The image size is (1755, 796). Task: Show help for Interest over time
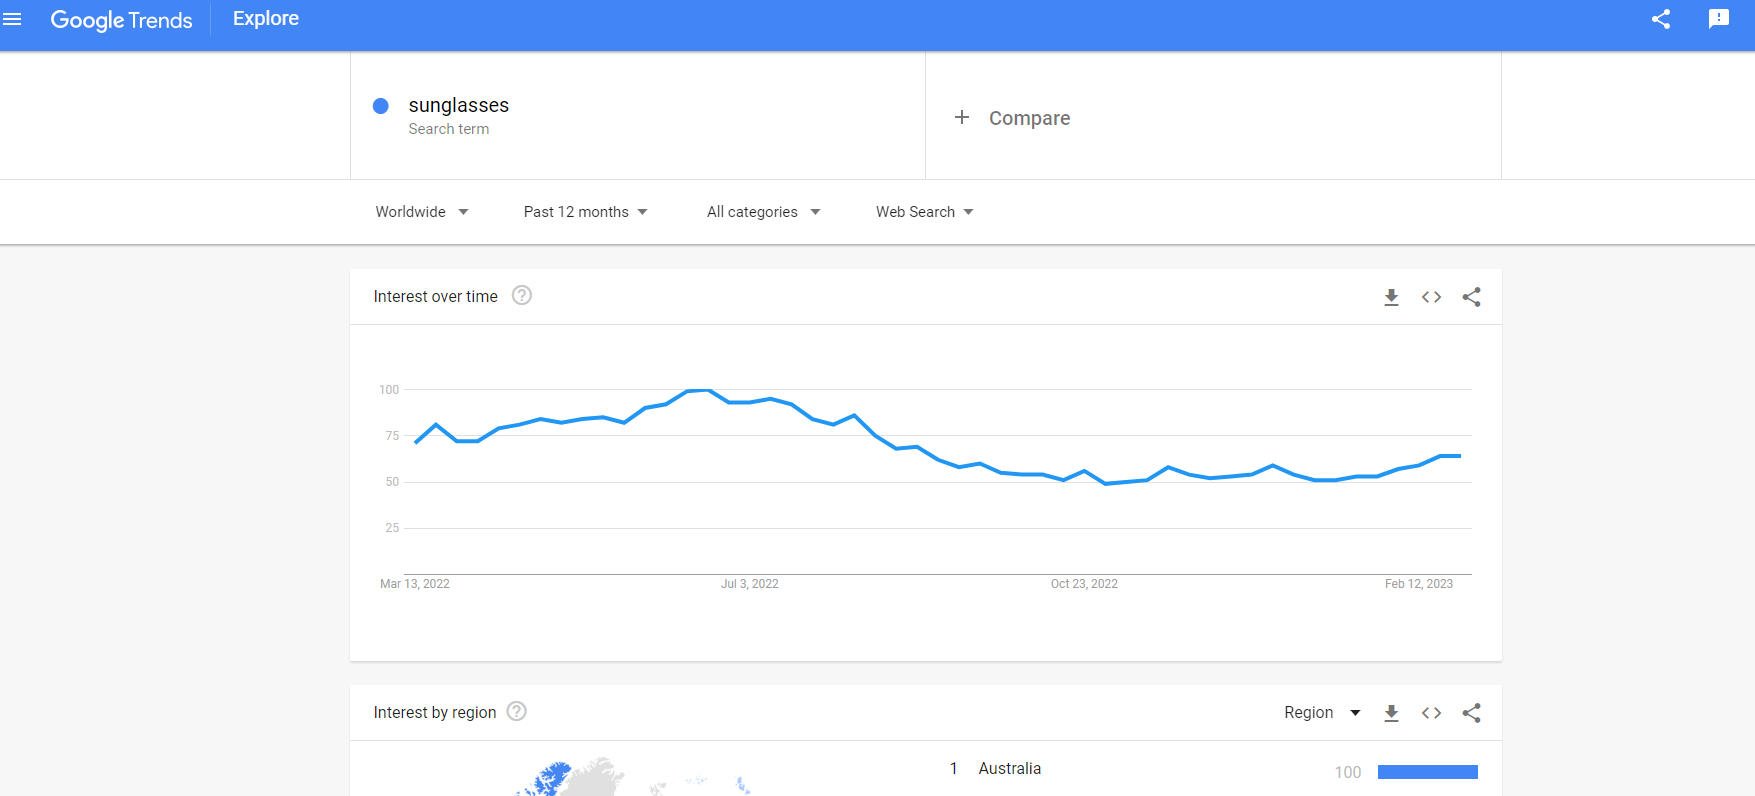[522, 295]
